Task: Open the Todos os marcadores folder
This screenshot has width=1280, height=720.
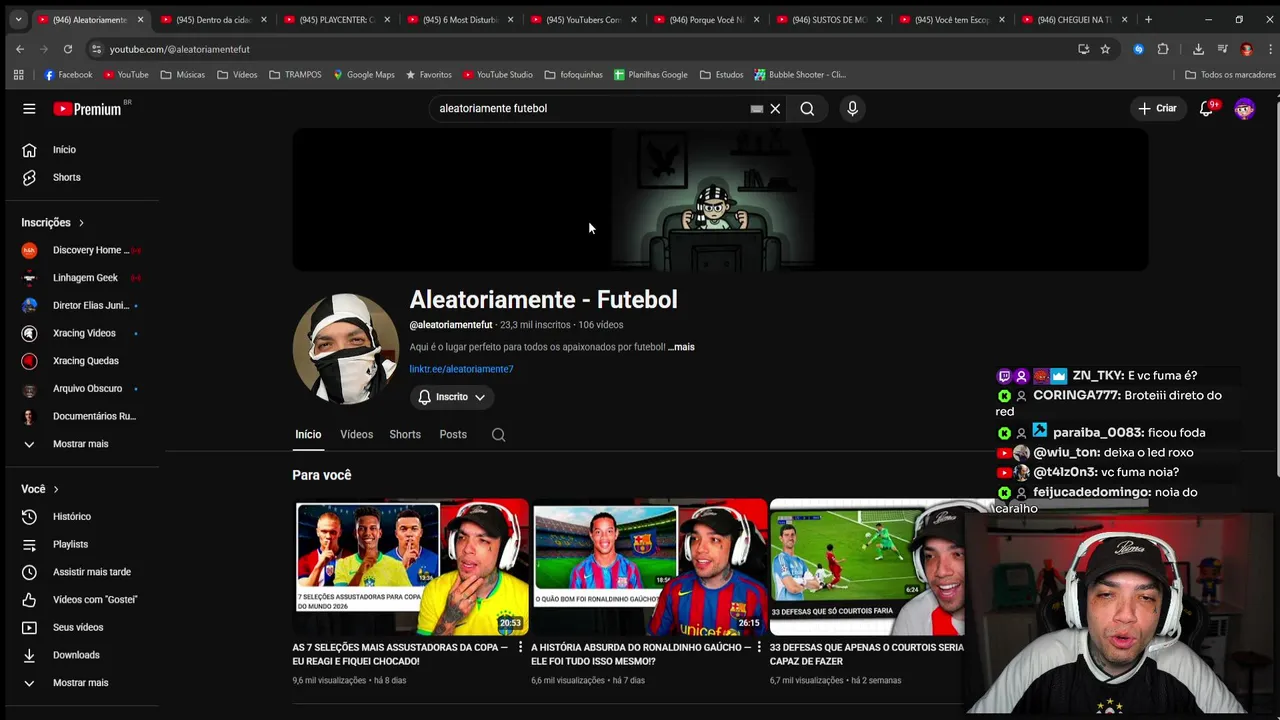Action: tap(1230, 75)
